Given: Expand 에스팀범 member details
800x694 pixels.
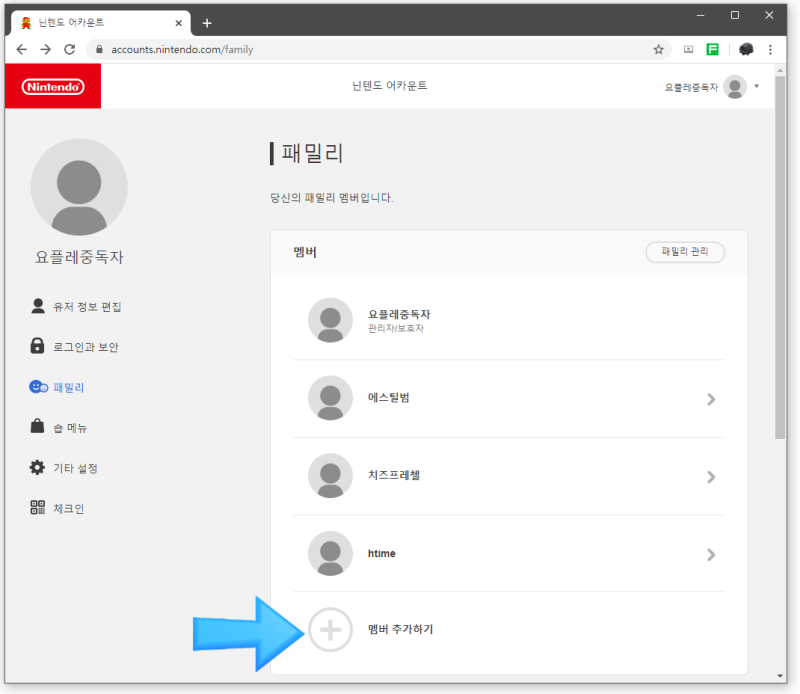Looking at the screenshot, I should click(711, 399).
